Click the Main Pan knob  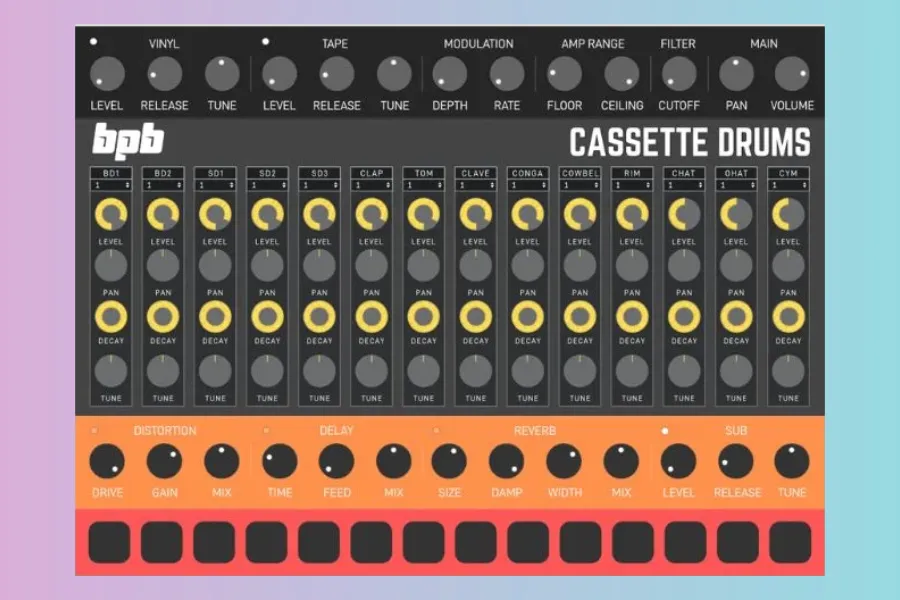tap(736, 73)
